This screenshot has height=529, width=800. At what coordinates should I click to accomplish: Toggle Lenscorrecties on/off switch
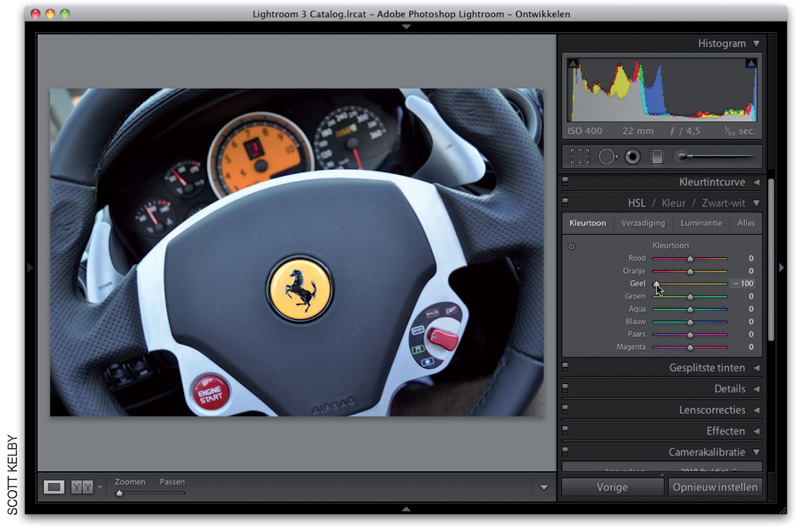click(565, 409)
